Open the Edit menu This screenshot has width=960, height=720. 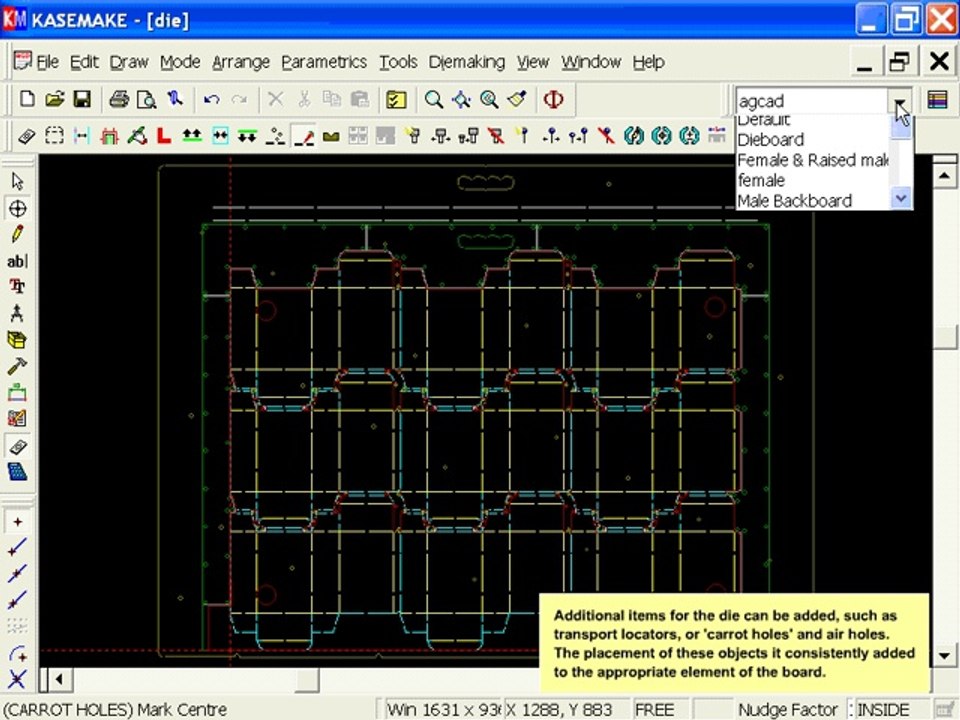click(x=84, y=62)
